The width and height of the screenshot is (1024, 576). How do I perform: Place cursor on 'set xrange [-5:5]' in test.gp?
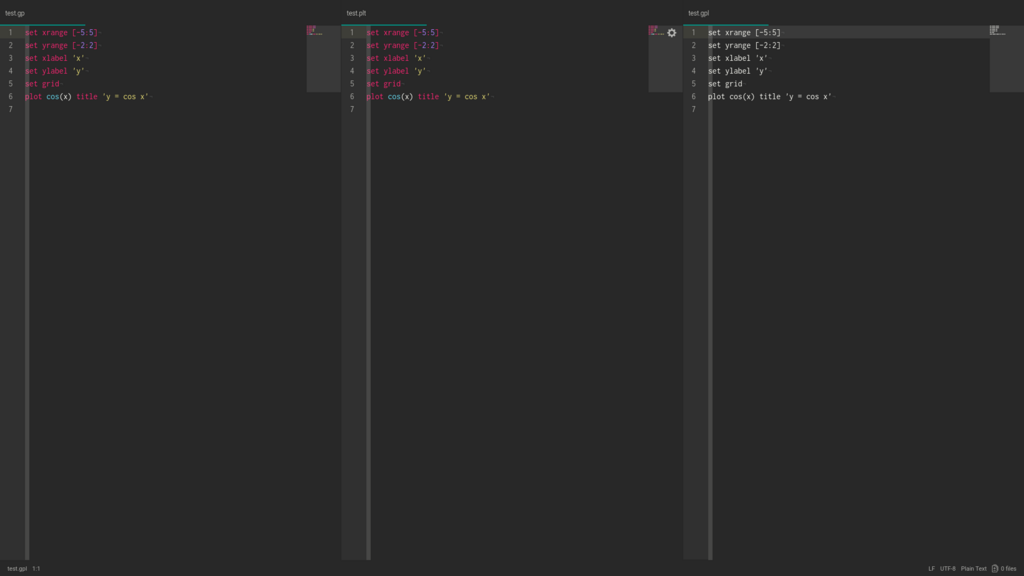61,32
